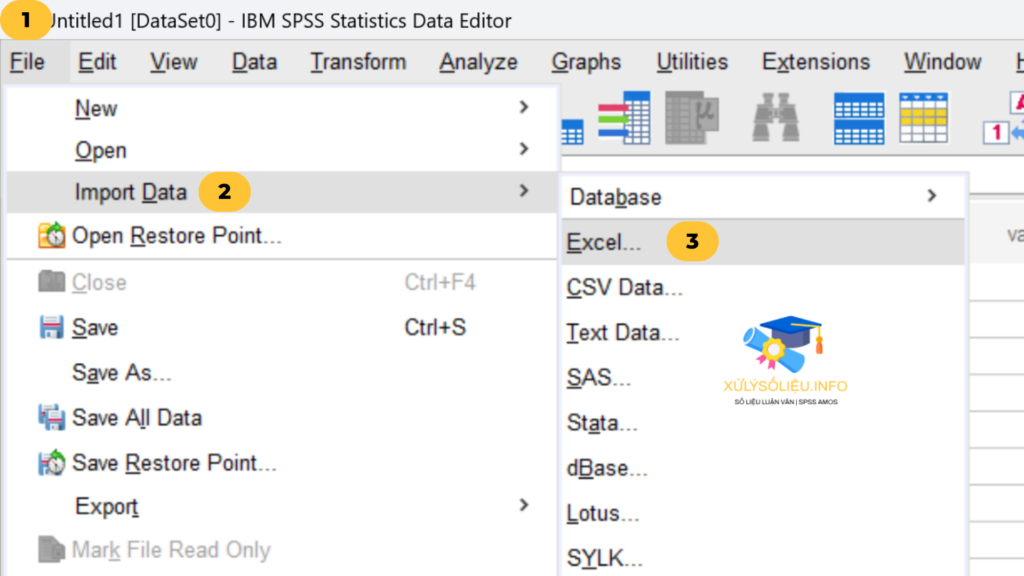Click Open Restore Point menu item

tap(281, 235)
